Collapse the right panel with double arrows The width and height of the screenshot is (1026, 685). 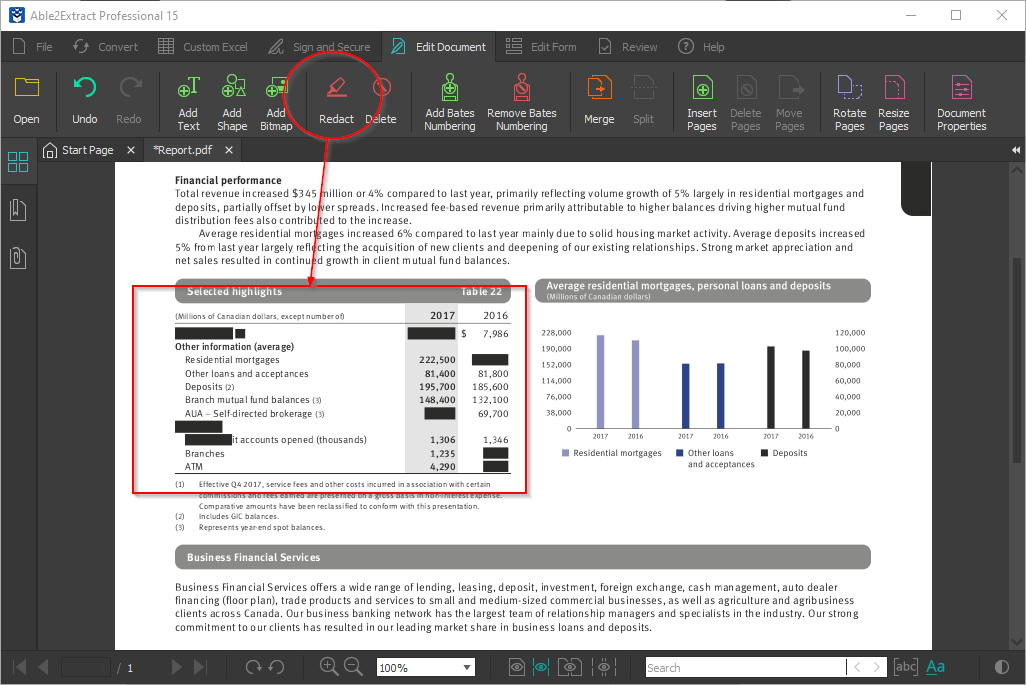[x=1014, y=149]
